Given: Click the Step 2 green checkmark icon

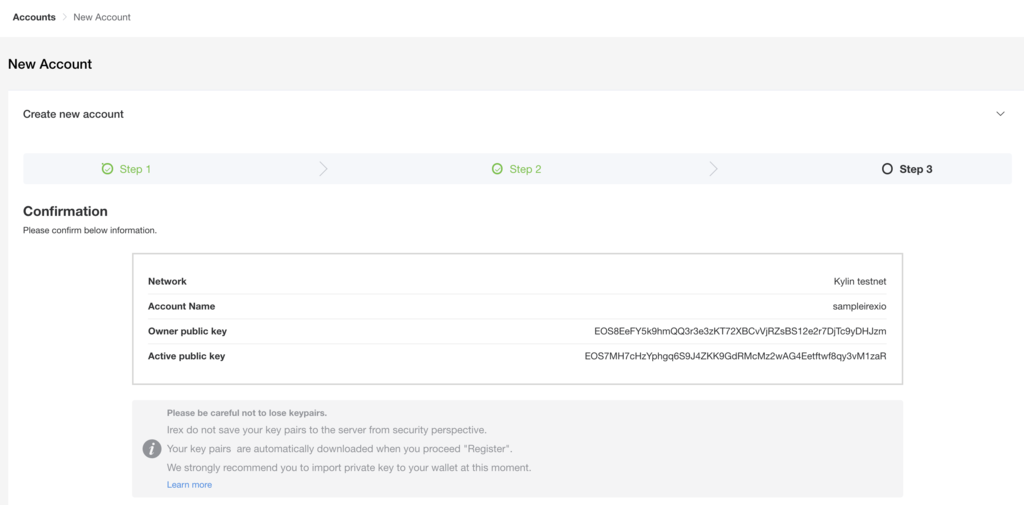Looking at the screenshot, I should pos(497,169).
